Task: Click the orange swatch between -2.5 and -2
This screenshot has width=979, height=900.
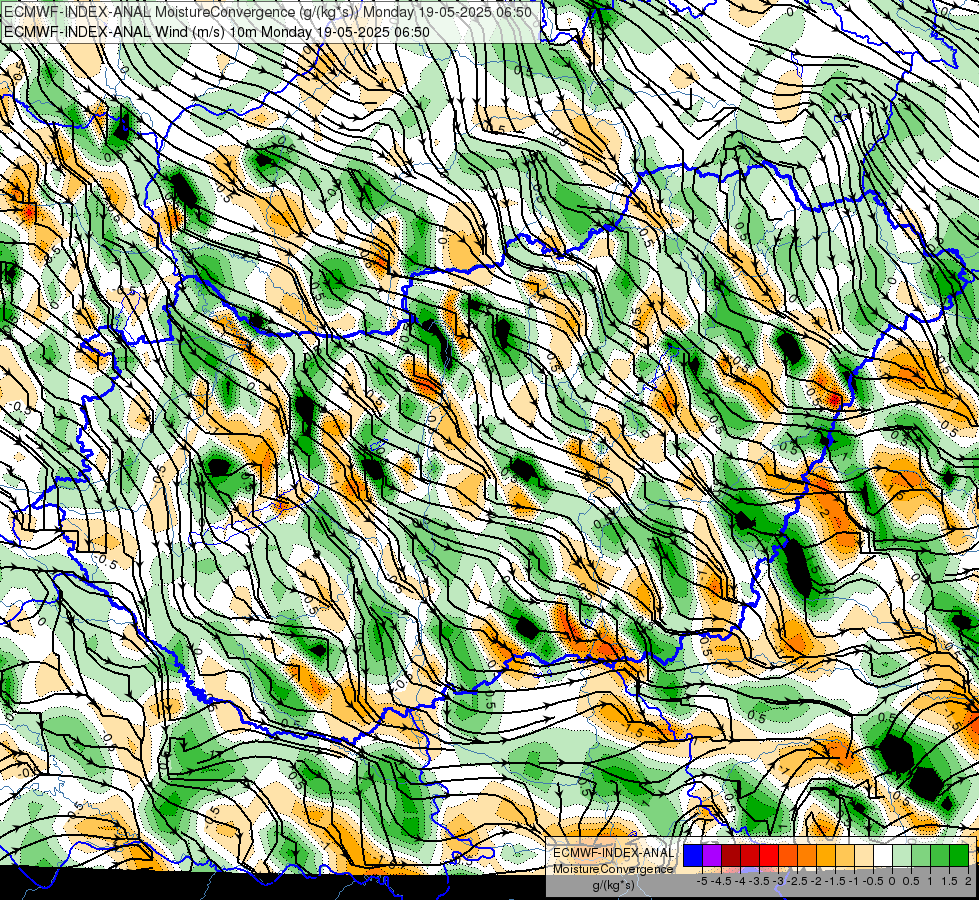Action: click(x=807, y=856)
